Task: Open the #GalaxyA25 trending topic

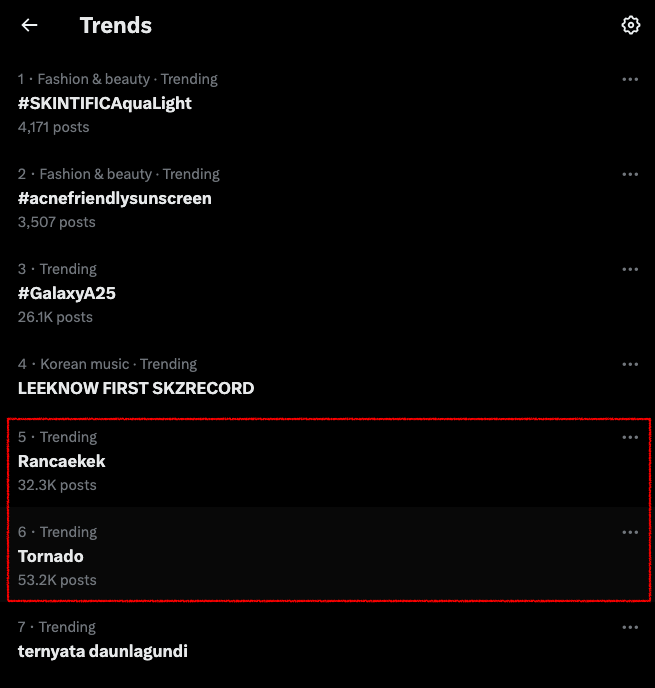Action: pyautogui.click(x=67, y=293)
